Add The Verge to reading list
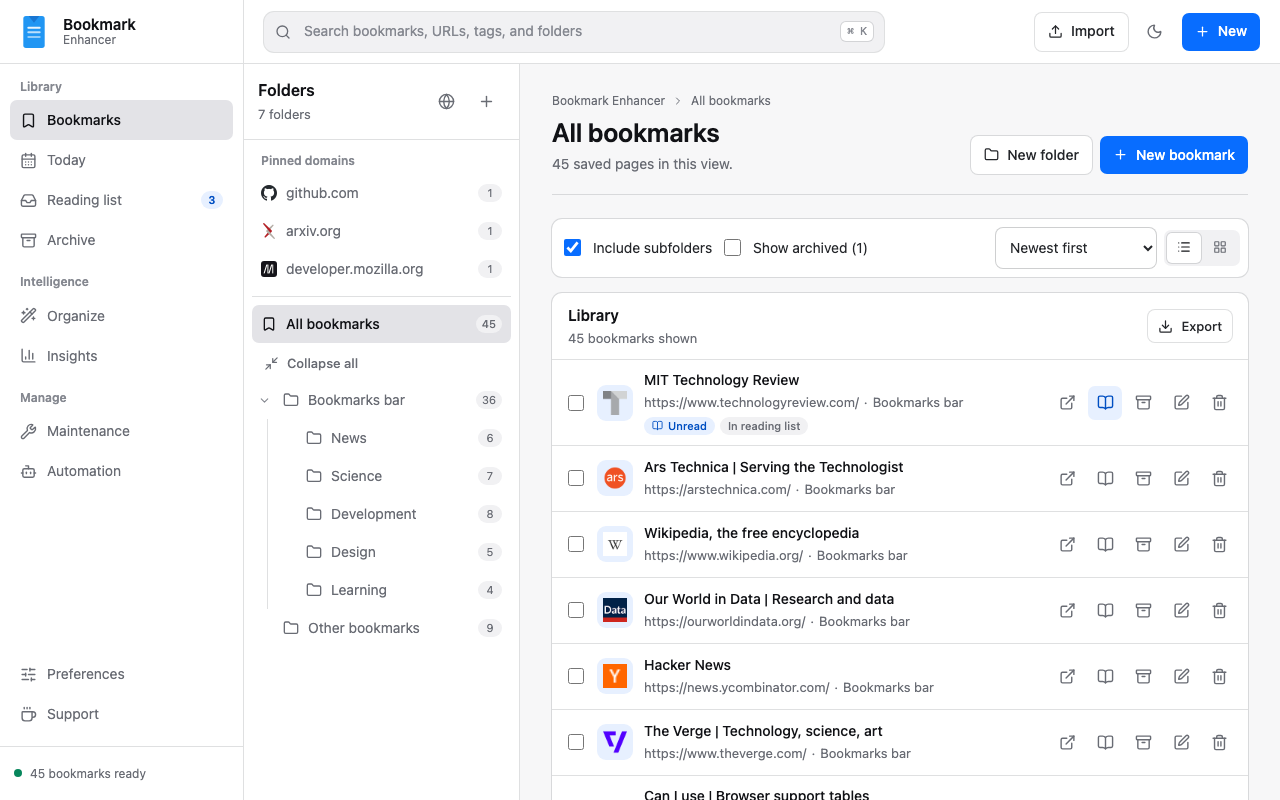Viewport: 1280px width, 800px height. [1105, 742]
